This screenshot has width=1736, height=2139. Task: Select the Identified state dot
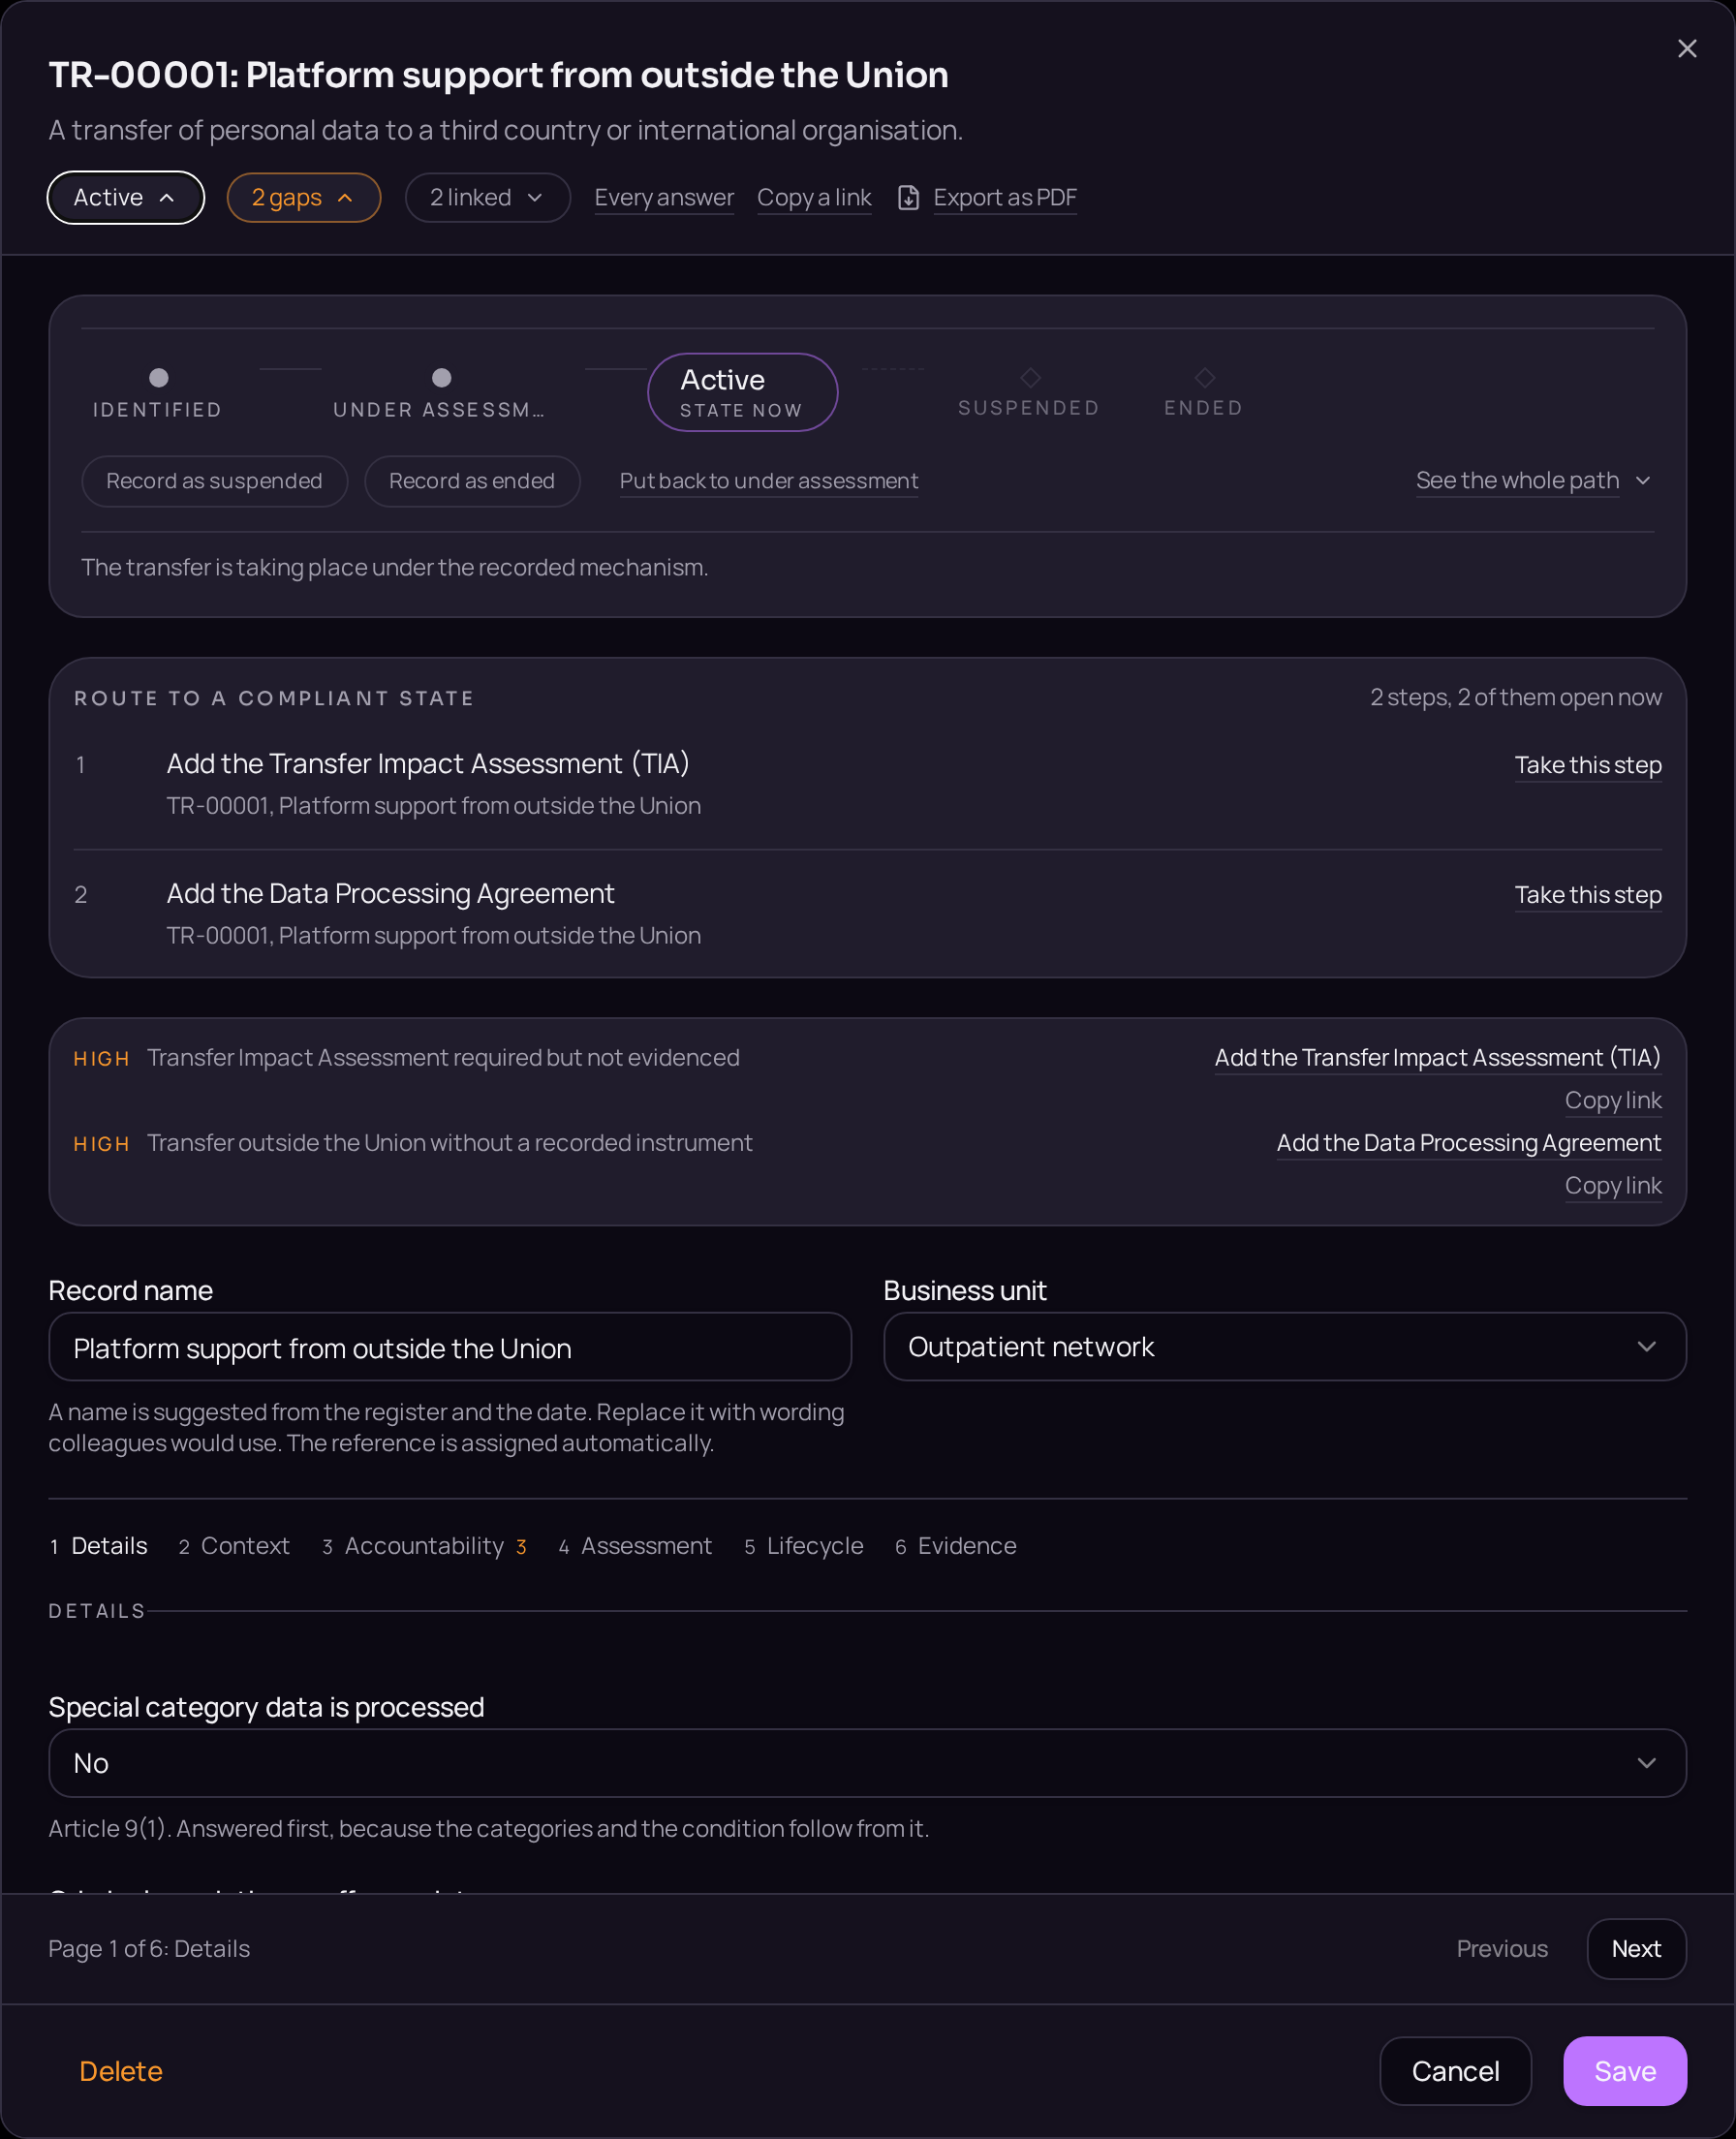tap(158, 378)
